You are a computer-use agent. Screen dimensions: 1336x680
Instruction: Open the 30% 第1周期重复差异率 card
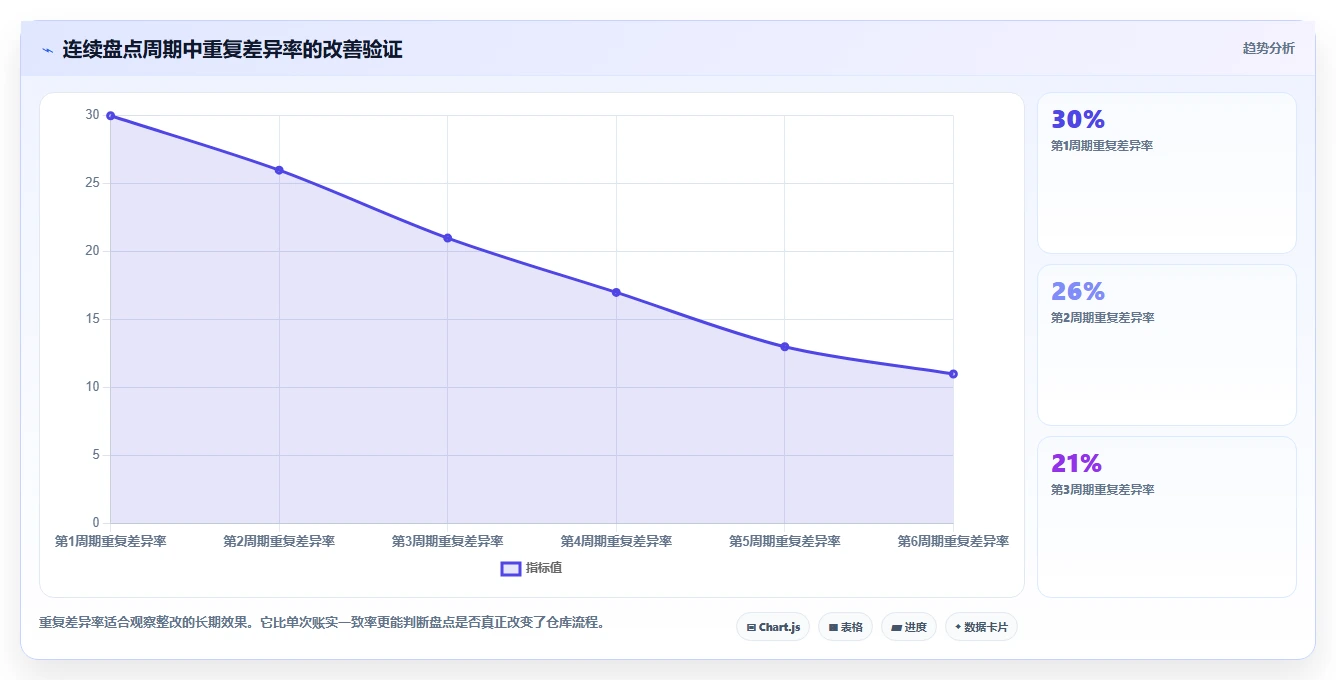coord(1167,173)
